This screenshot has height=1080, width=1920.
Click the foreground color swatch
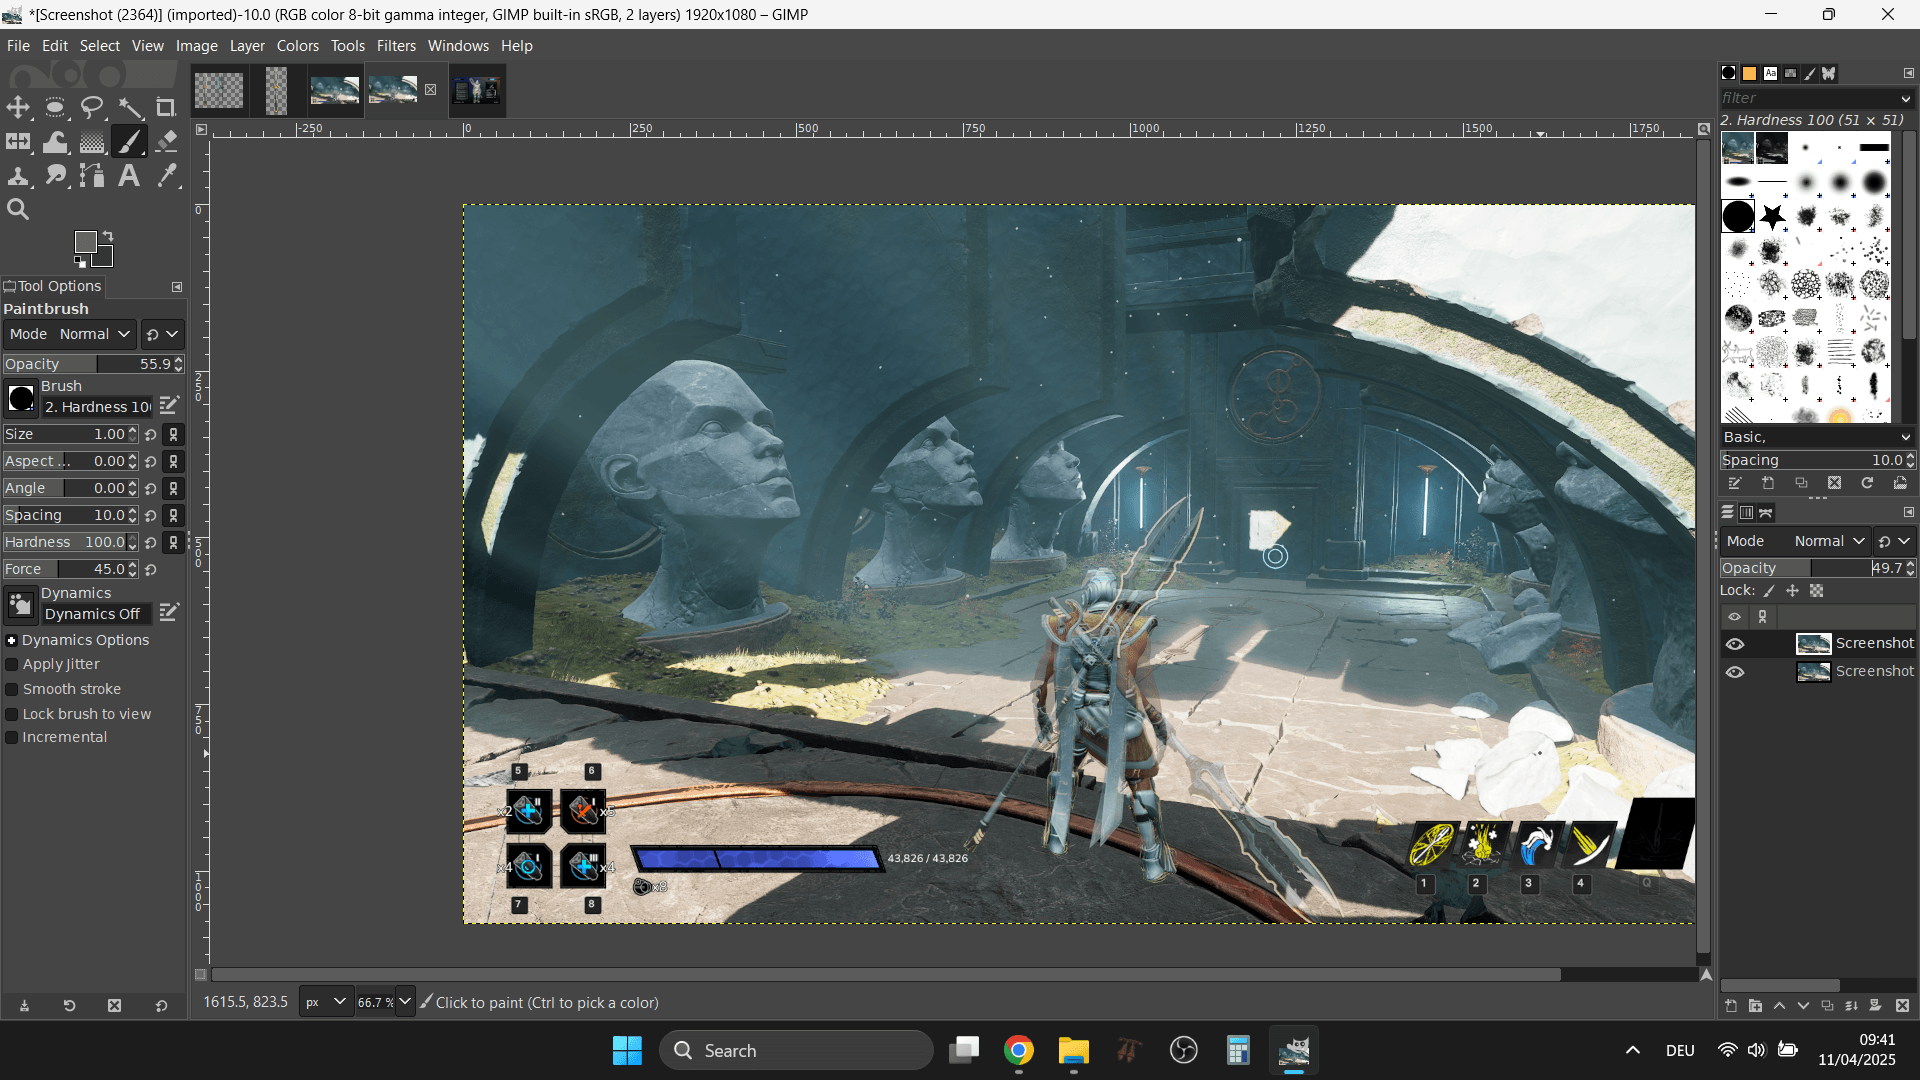[x=86, y=242]
